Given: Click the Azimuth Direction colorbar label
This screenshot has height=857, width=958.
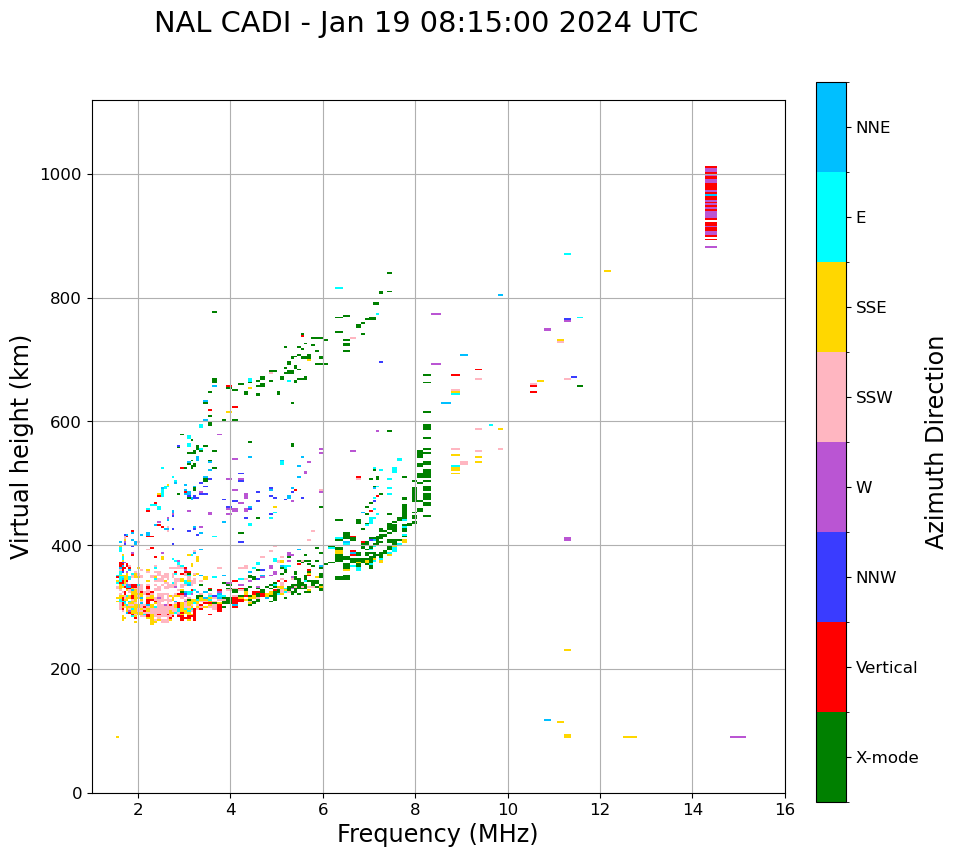Looking at the screenshot, I should (x=935, y=442).
